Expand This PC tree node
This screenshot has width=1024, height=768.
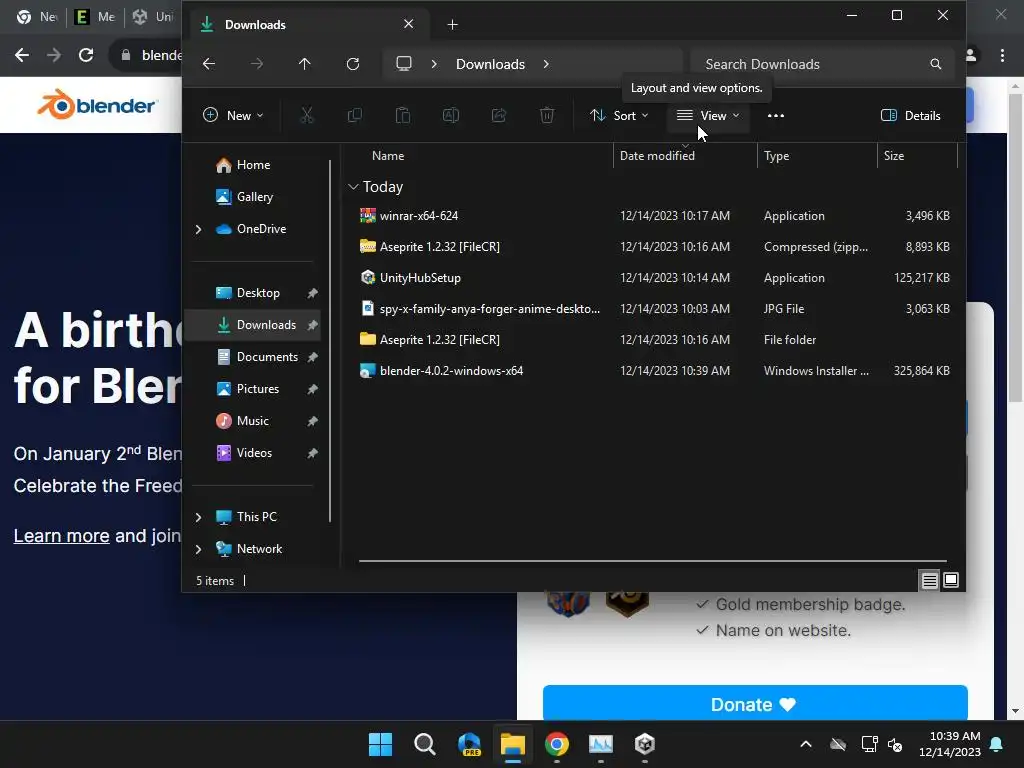(x=199, y=517)
